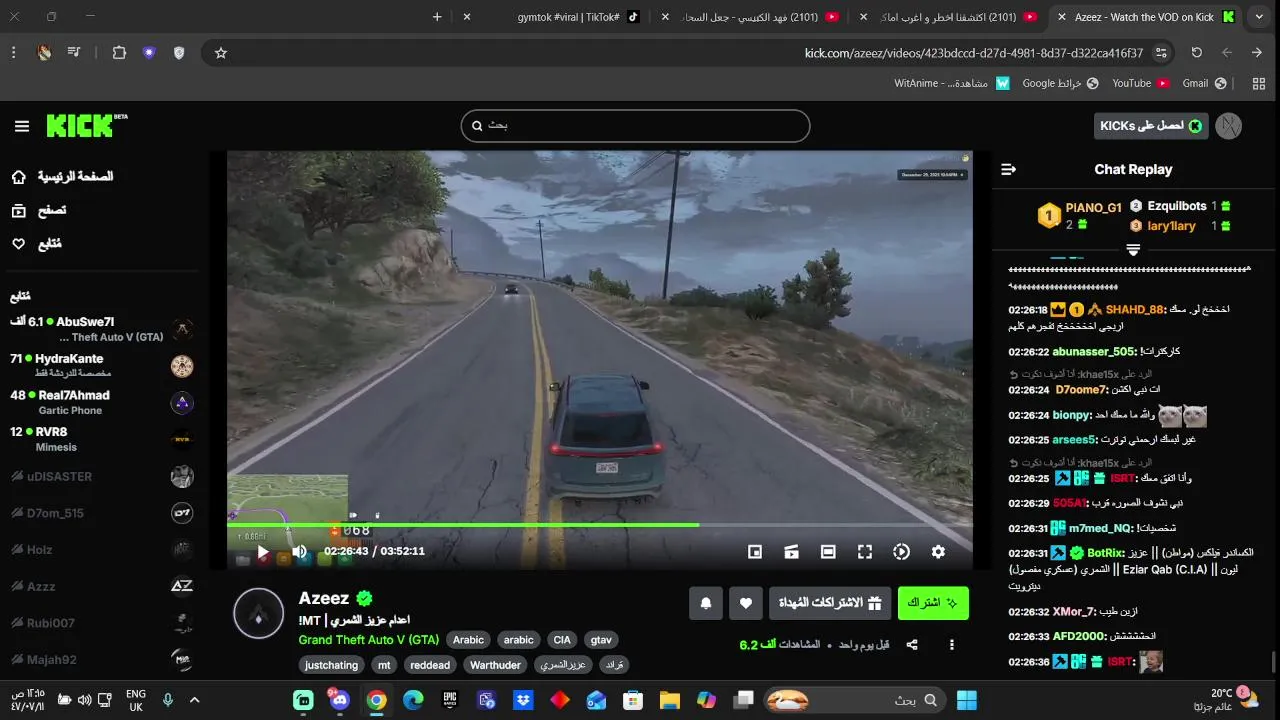Enable picture-in-picture mini player
The image size is (1280, 720).
pyautogui.click(x=755, y=551)
